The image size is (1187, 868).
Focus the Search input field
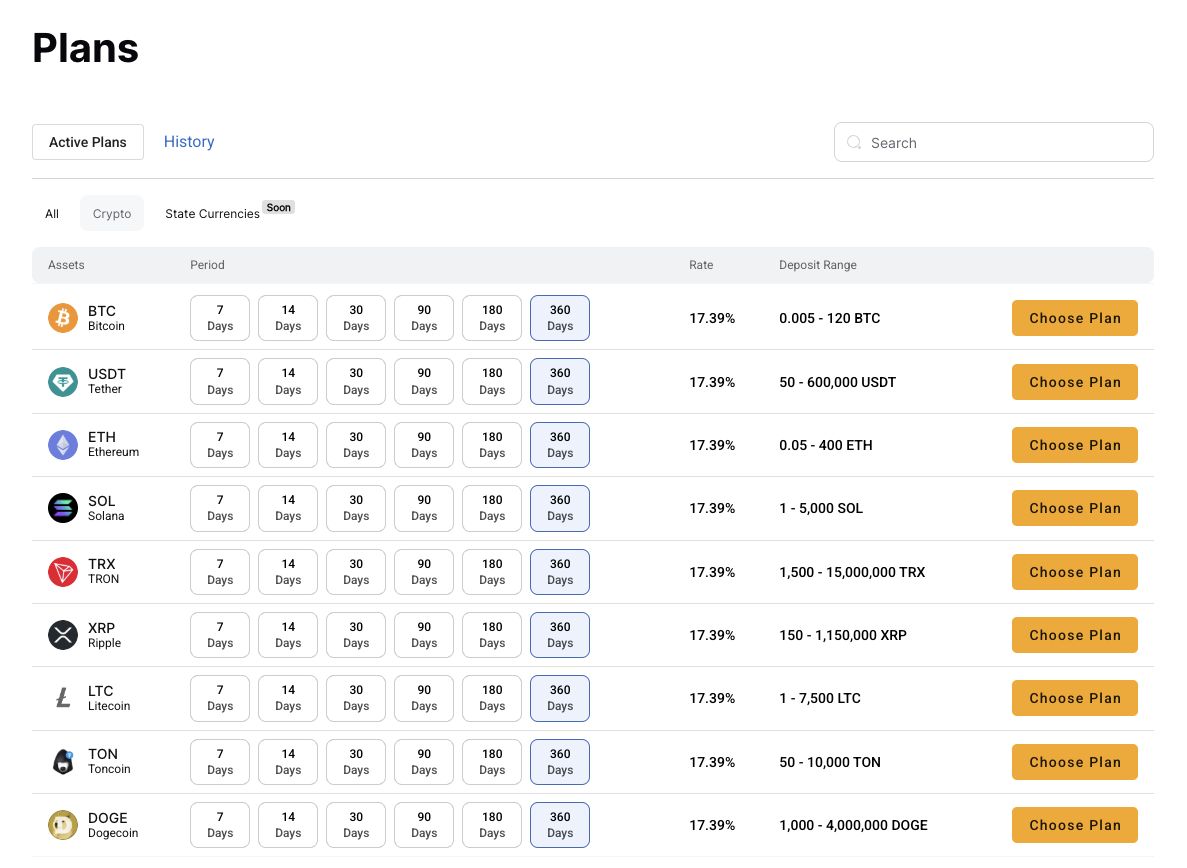pos(993,142)
